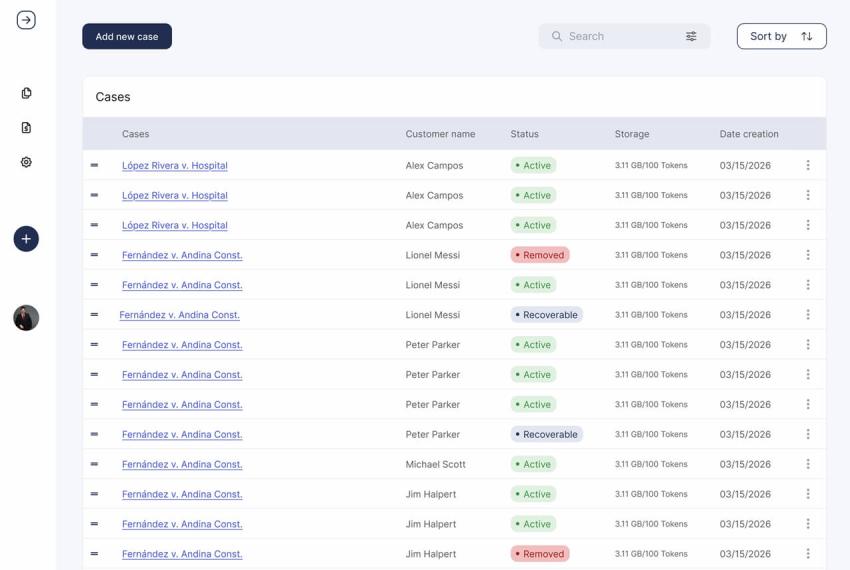This screenshot has height=570, width=850.
Task: Open the Sort by dropdown
Action: (x=781, y=36)
